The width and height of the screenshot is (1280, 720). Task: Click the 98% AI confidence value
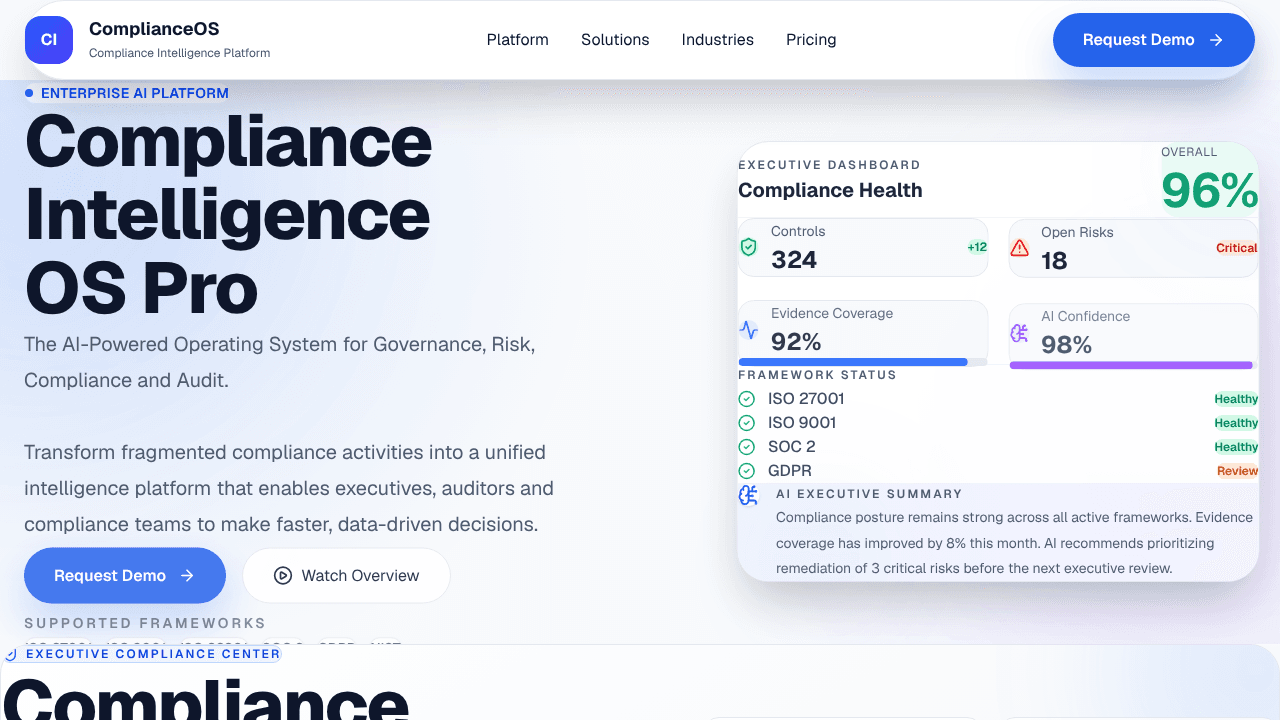coord(1066,345)
